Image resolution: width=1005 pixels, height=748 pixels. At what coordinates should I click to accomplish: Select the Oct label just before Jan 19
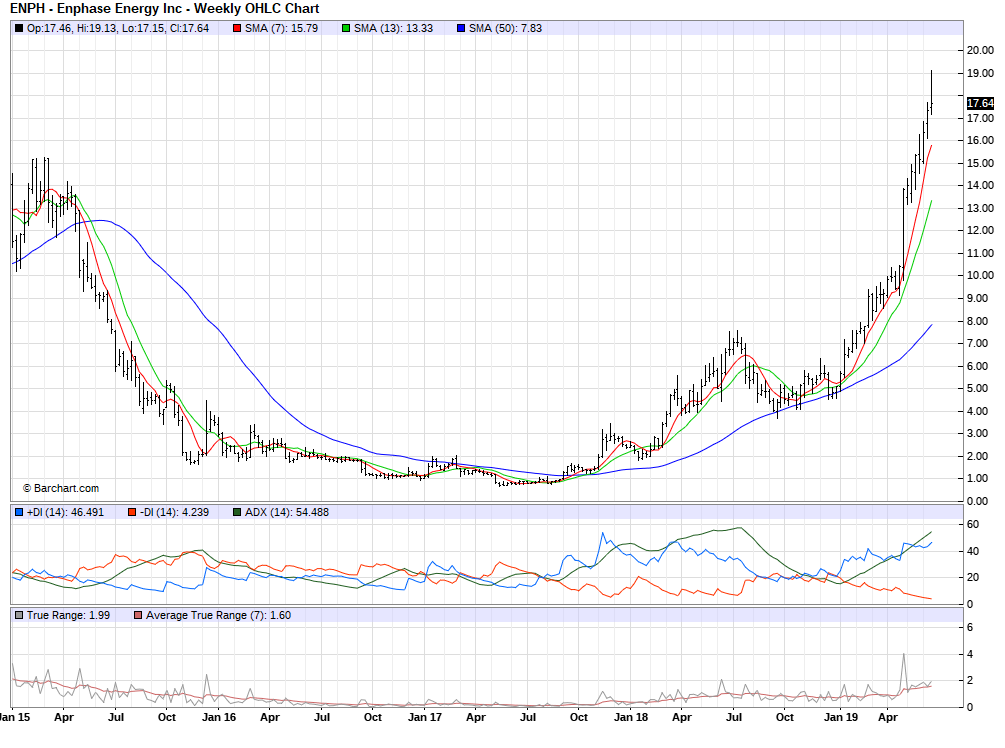[x=785, y=717]
